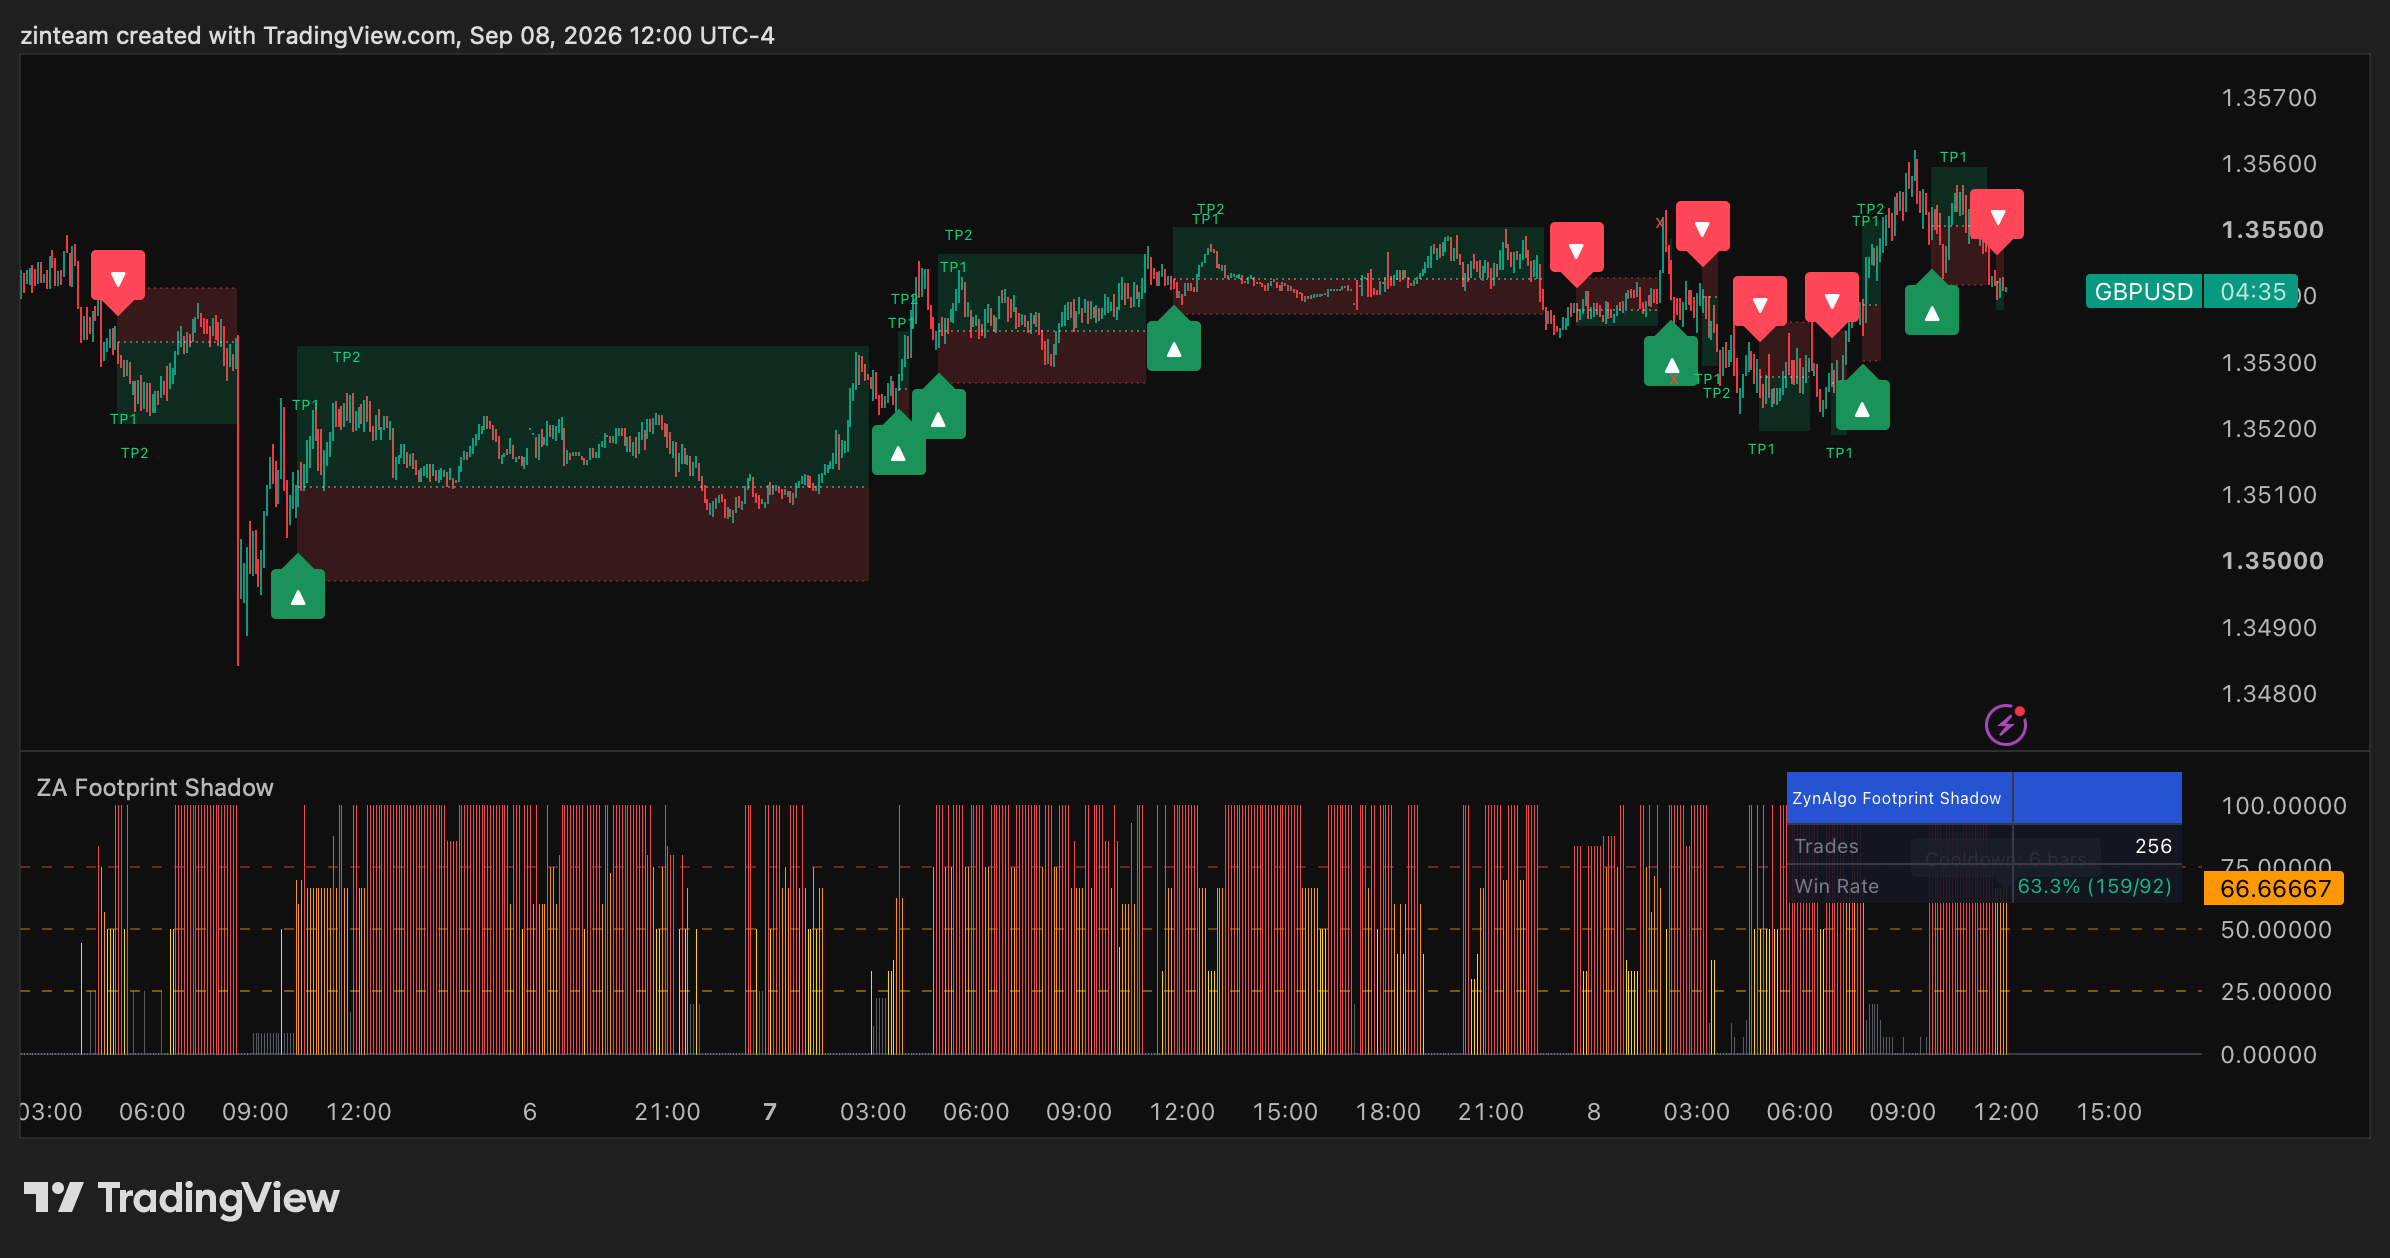Click the ZynAlgo Footprint Shadow table header
The width and height of the screenshot is (2390, 1258).
coord(1897,798)
